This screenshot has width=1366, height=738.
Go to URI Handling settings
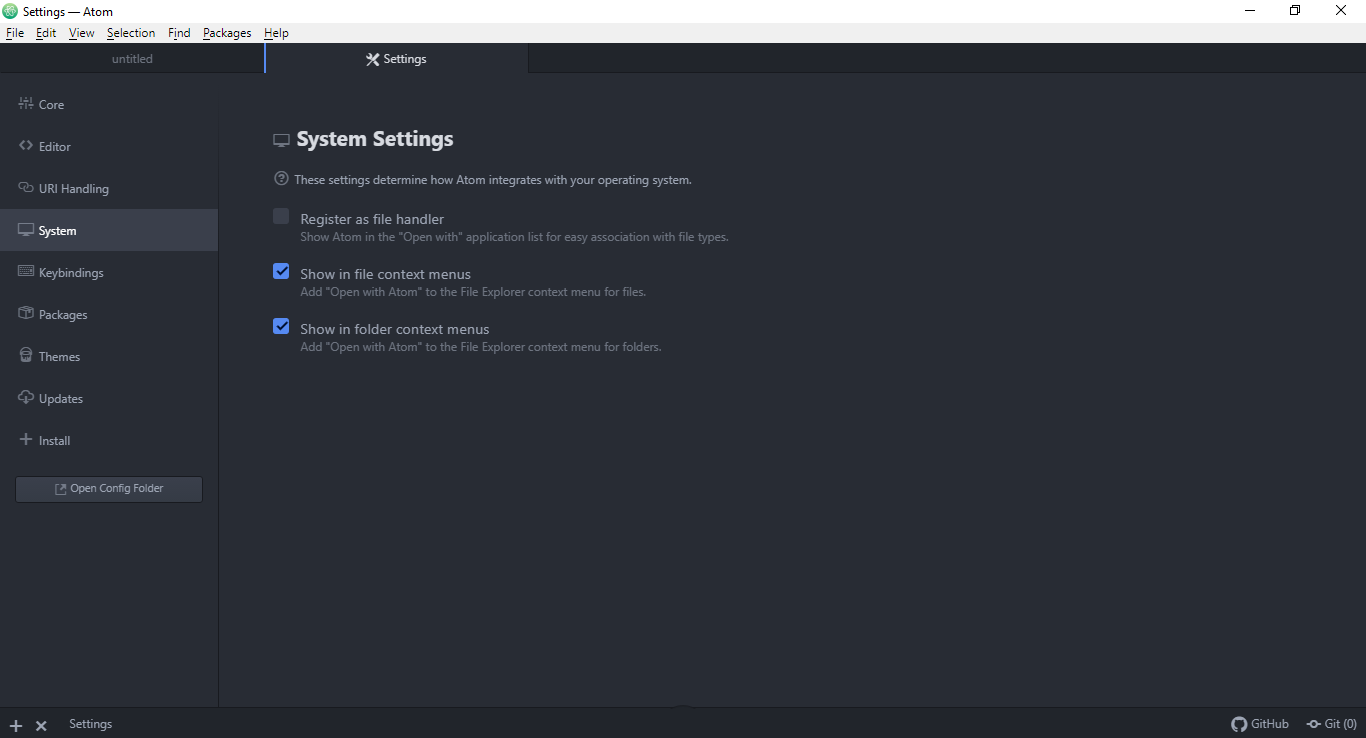(109, 188)
